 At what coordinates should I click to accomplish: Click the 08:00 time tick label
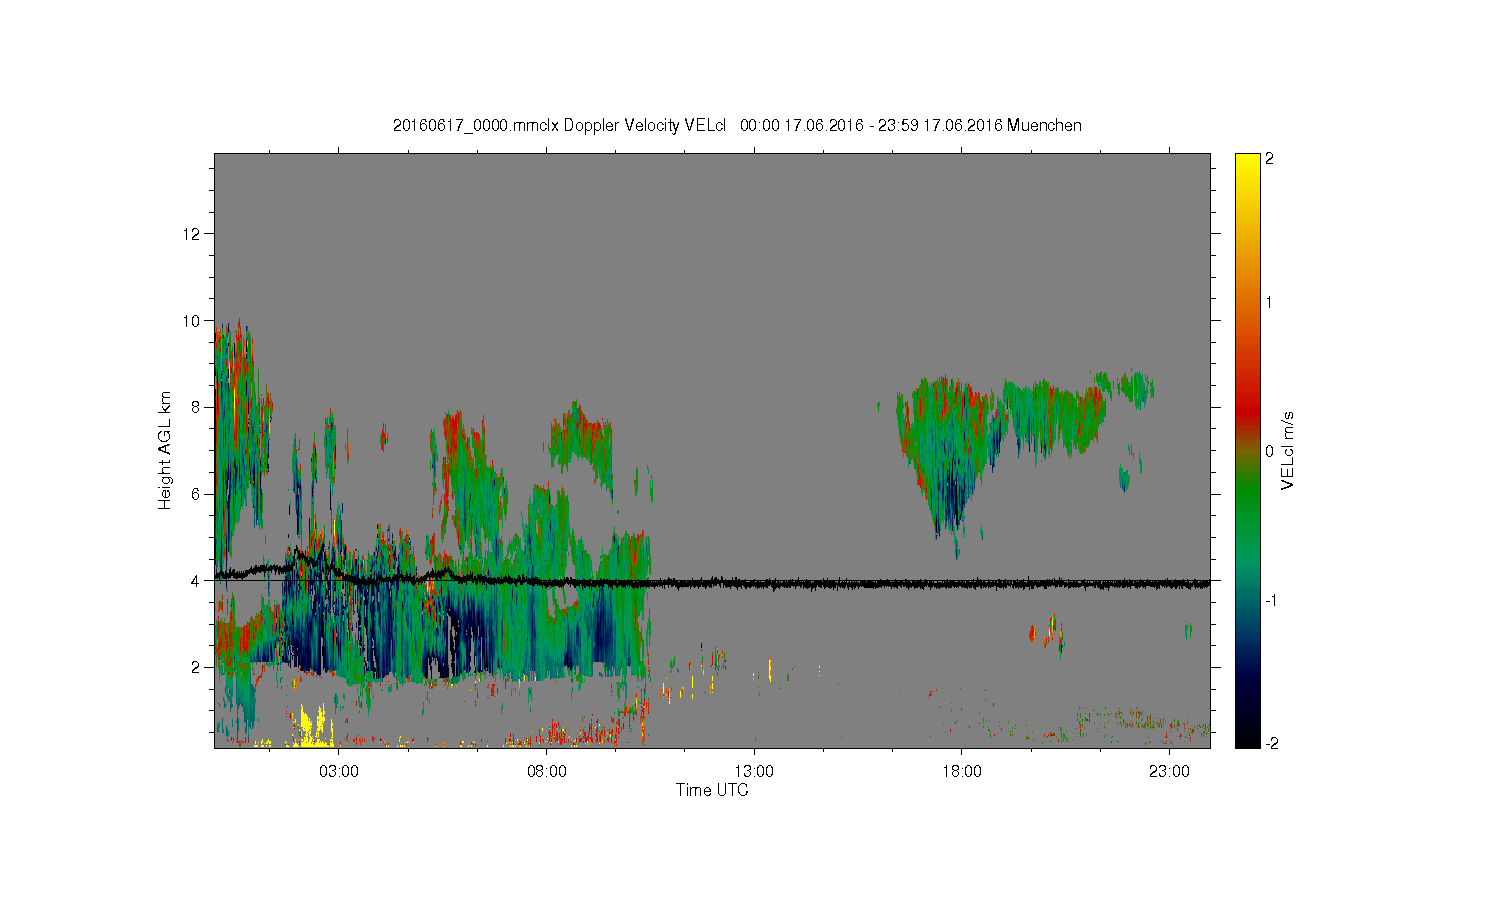point(546,772)
